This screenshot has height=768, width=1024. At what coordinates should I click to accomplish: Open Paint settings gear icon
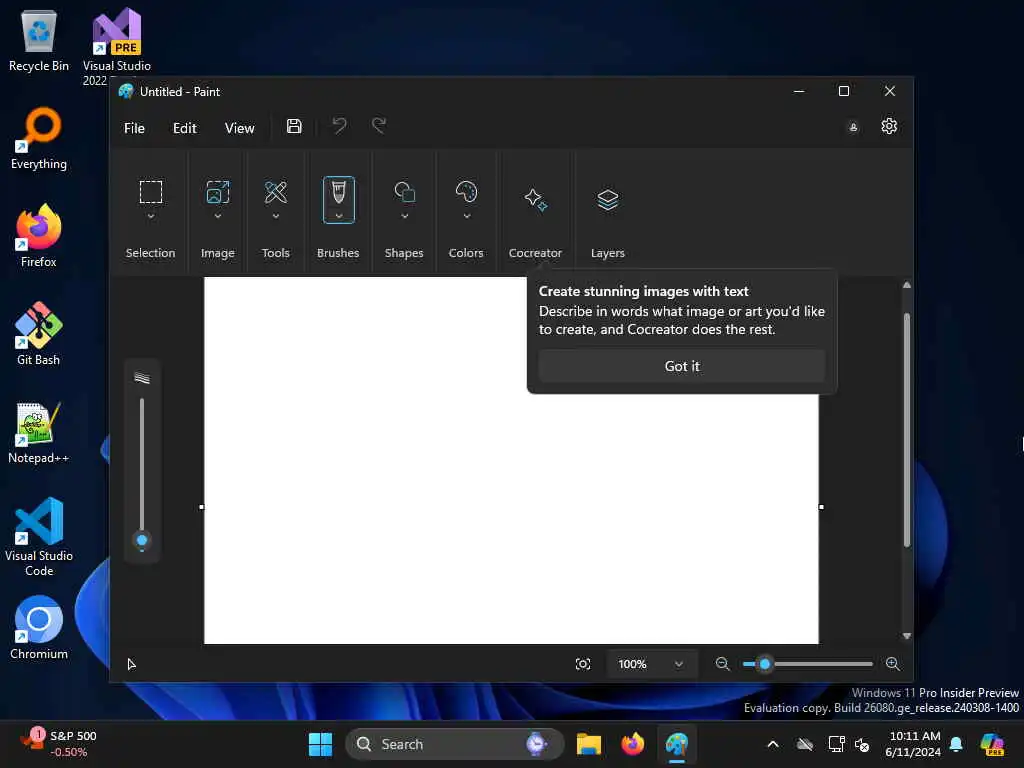point(889,126)
